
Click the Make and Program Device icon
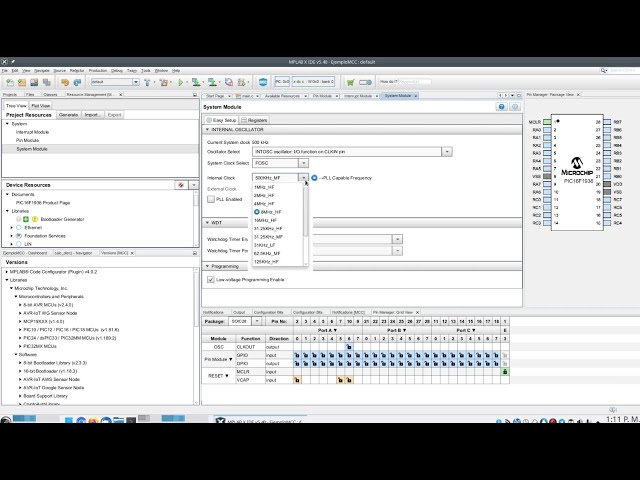point(196,82)
